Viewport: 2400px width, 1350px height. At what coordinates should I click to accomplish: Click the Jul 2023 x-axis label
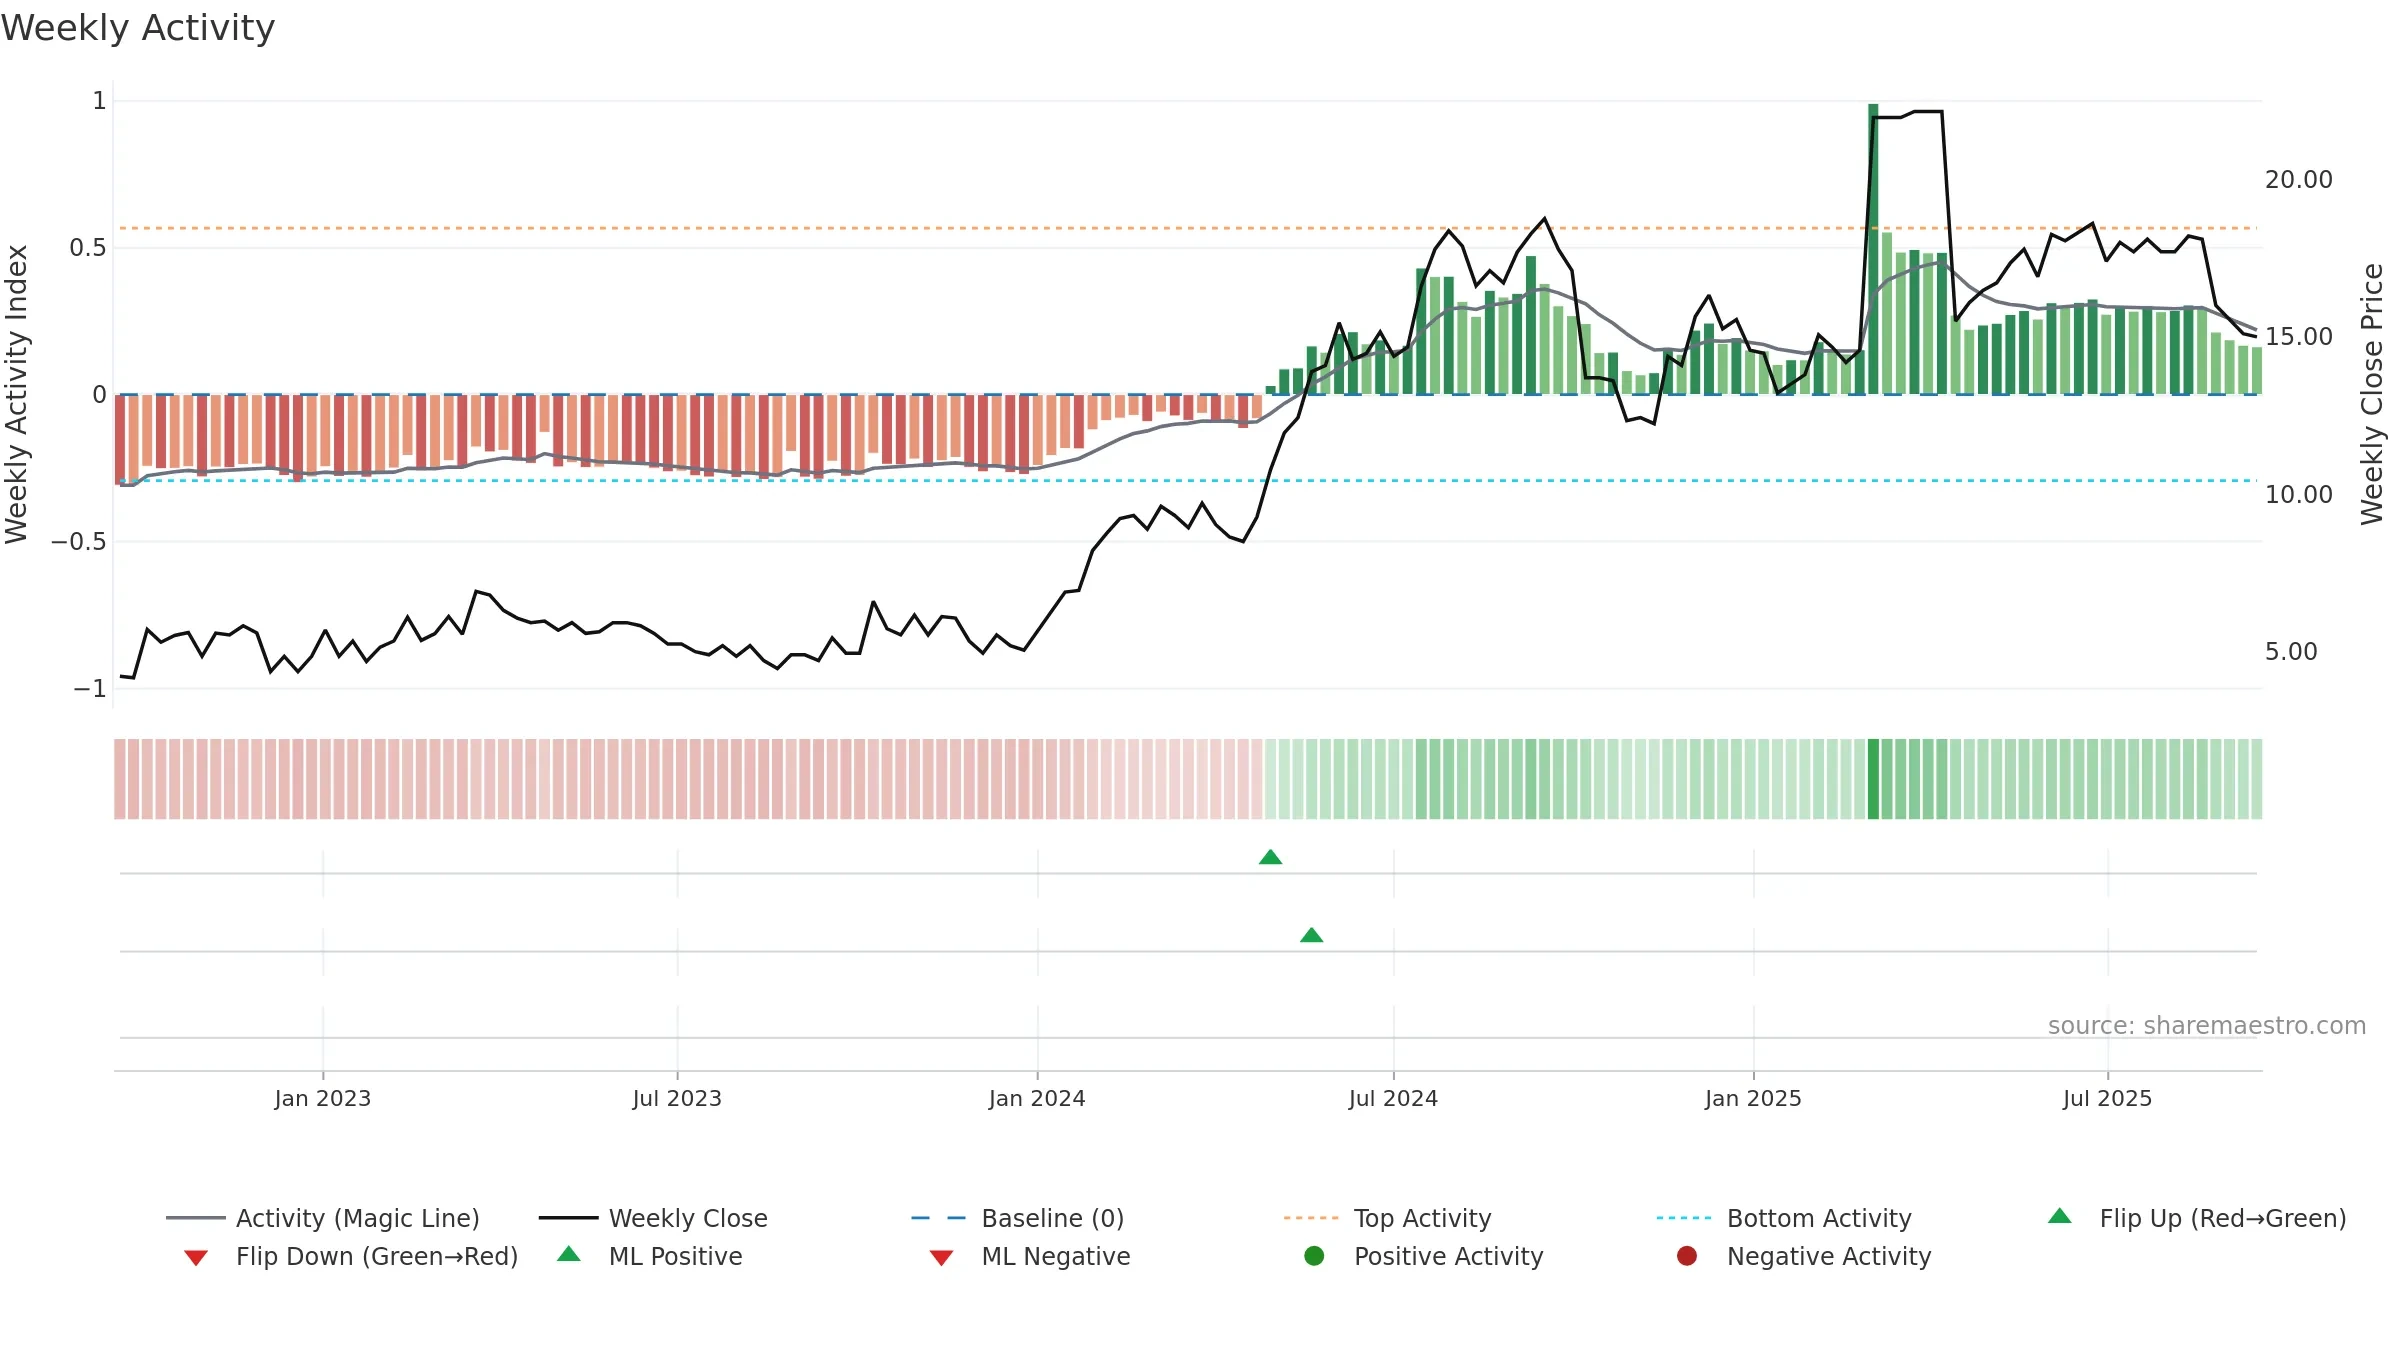(677, 1098)
